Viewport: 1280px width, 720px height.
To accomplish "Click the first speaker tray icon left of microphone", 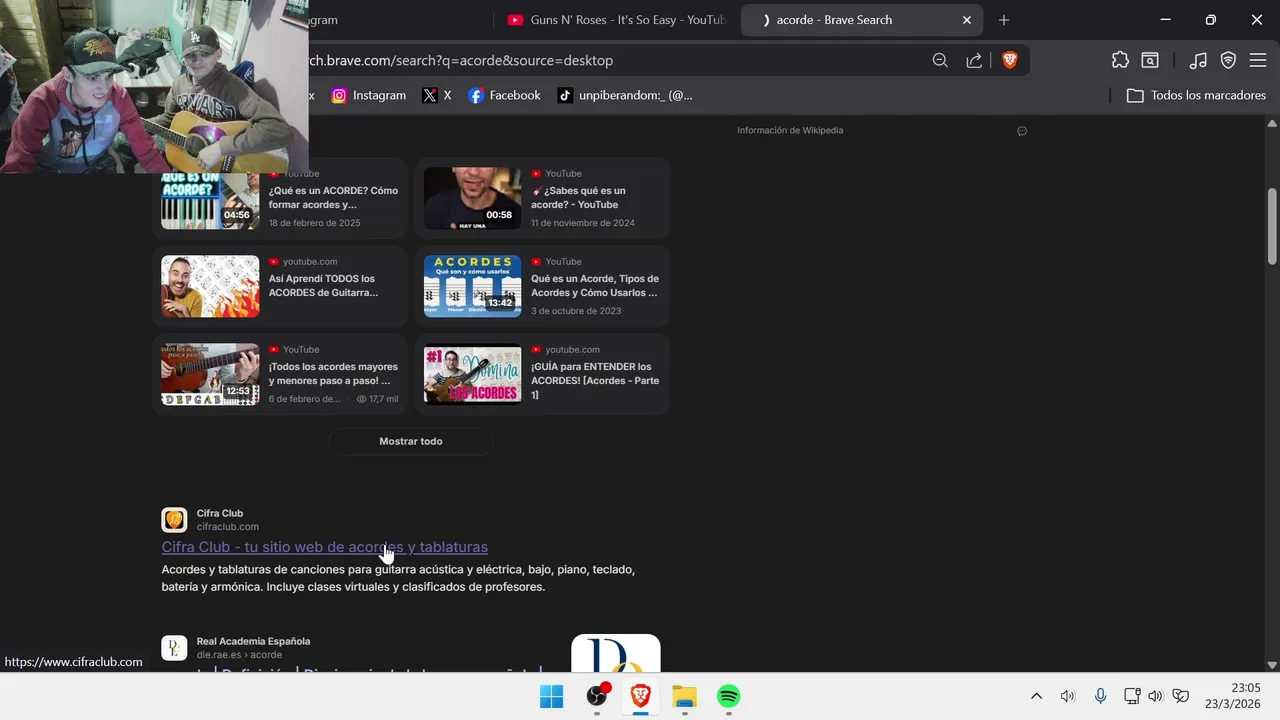I will [x=1067, y=696].
